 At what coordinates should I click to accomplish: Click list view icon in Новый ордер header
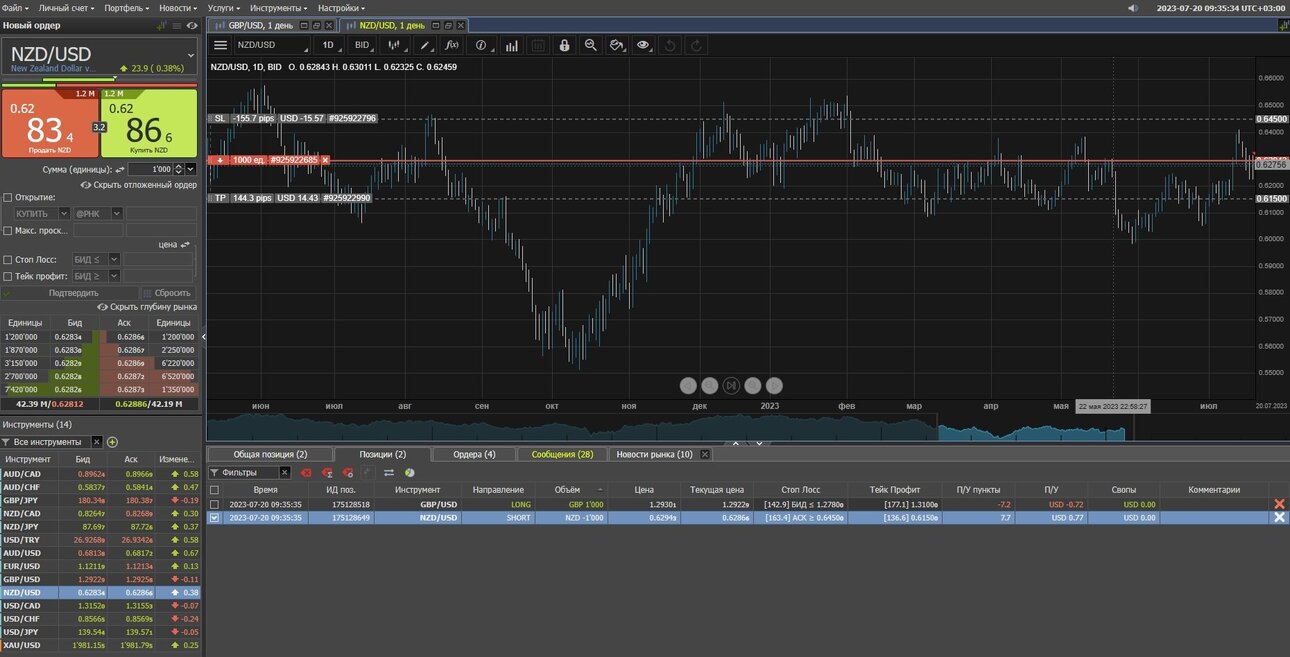pyautogui.click(x=176, y=24)
